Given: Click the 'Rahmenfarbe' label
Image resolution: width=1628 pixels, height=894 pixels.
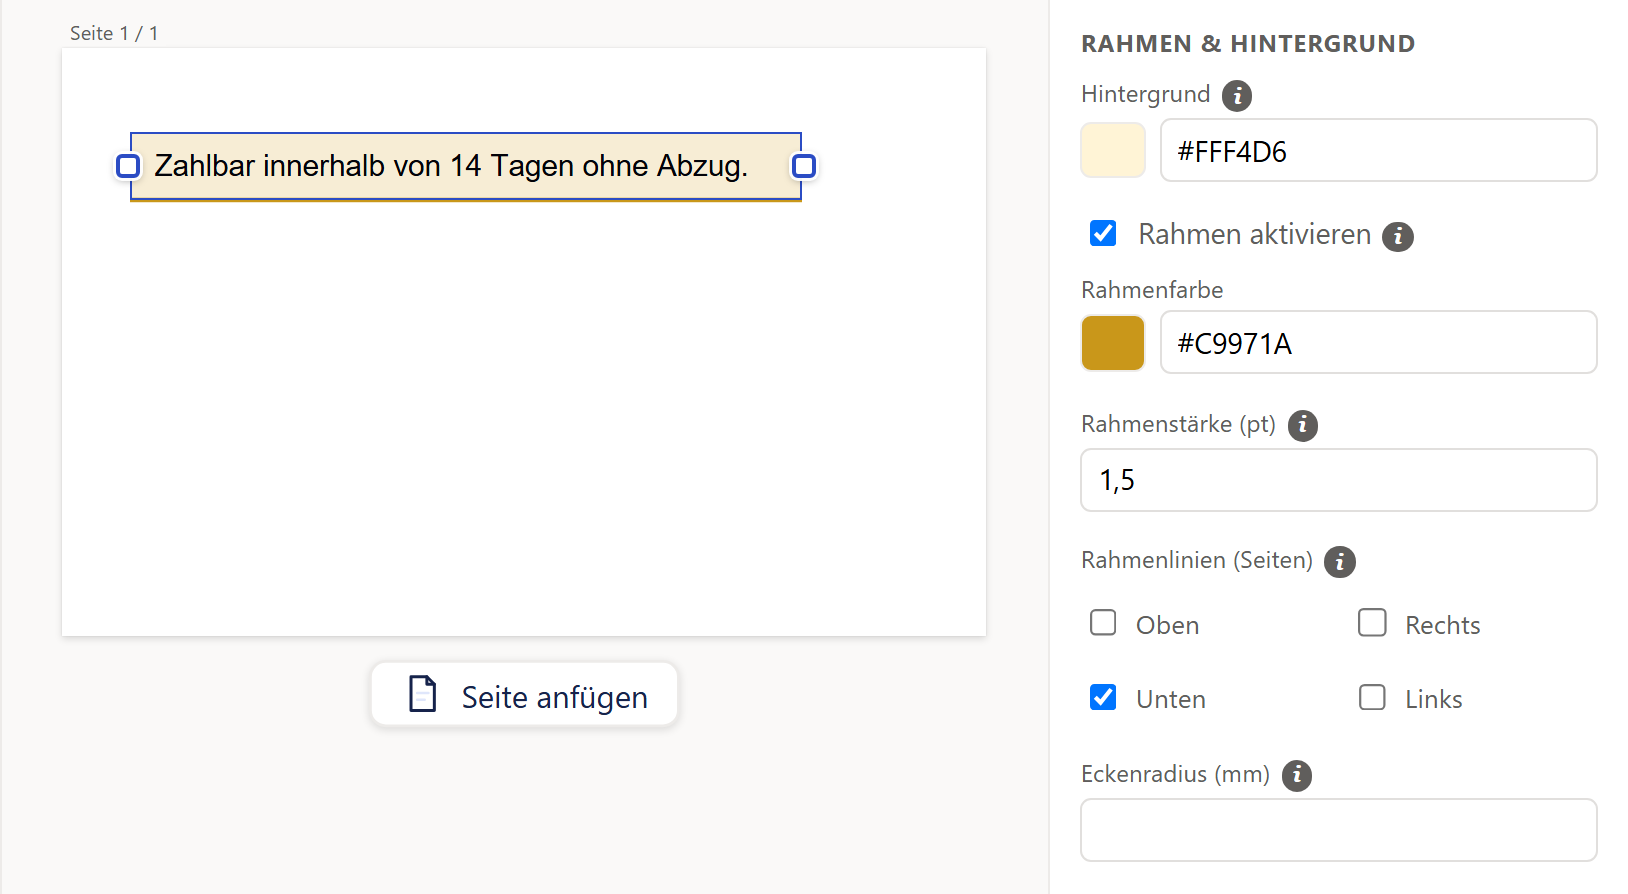Looking at the screenshot, I should [1152, 290].
